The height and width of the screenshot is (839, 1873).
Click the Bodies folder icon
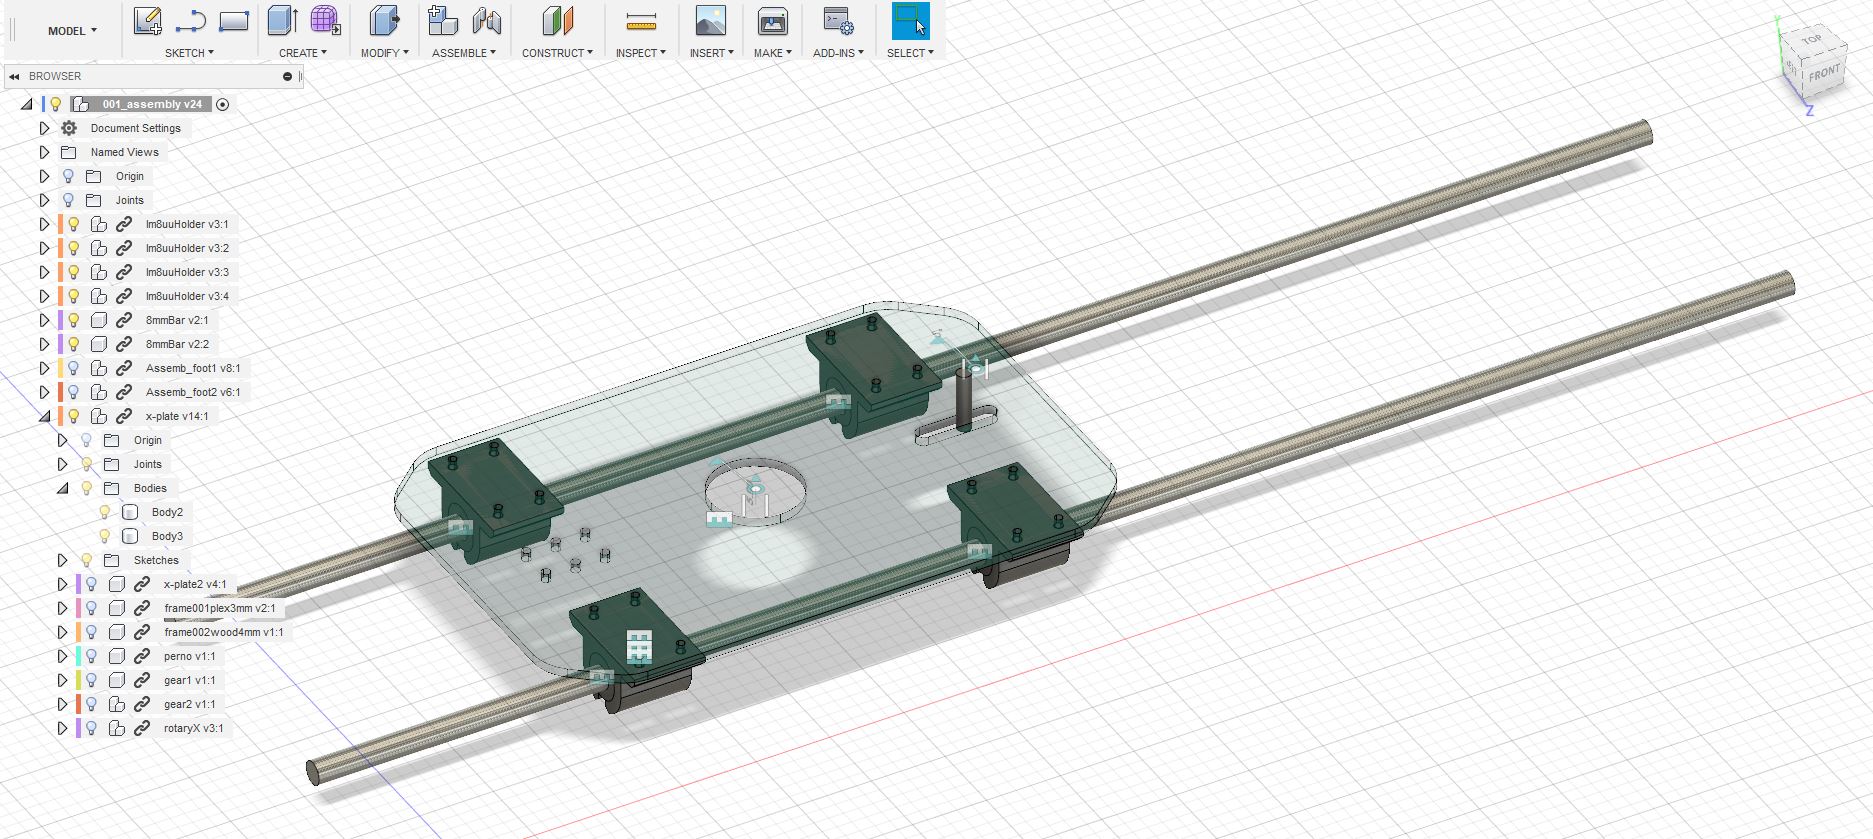pyautogui.click(x=112, y=488)
